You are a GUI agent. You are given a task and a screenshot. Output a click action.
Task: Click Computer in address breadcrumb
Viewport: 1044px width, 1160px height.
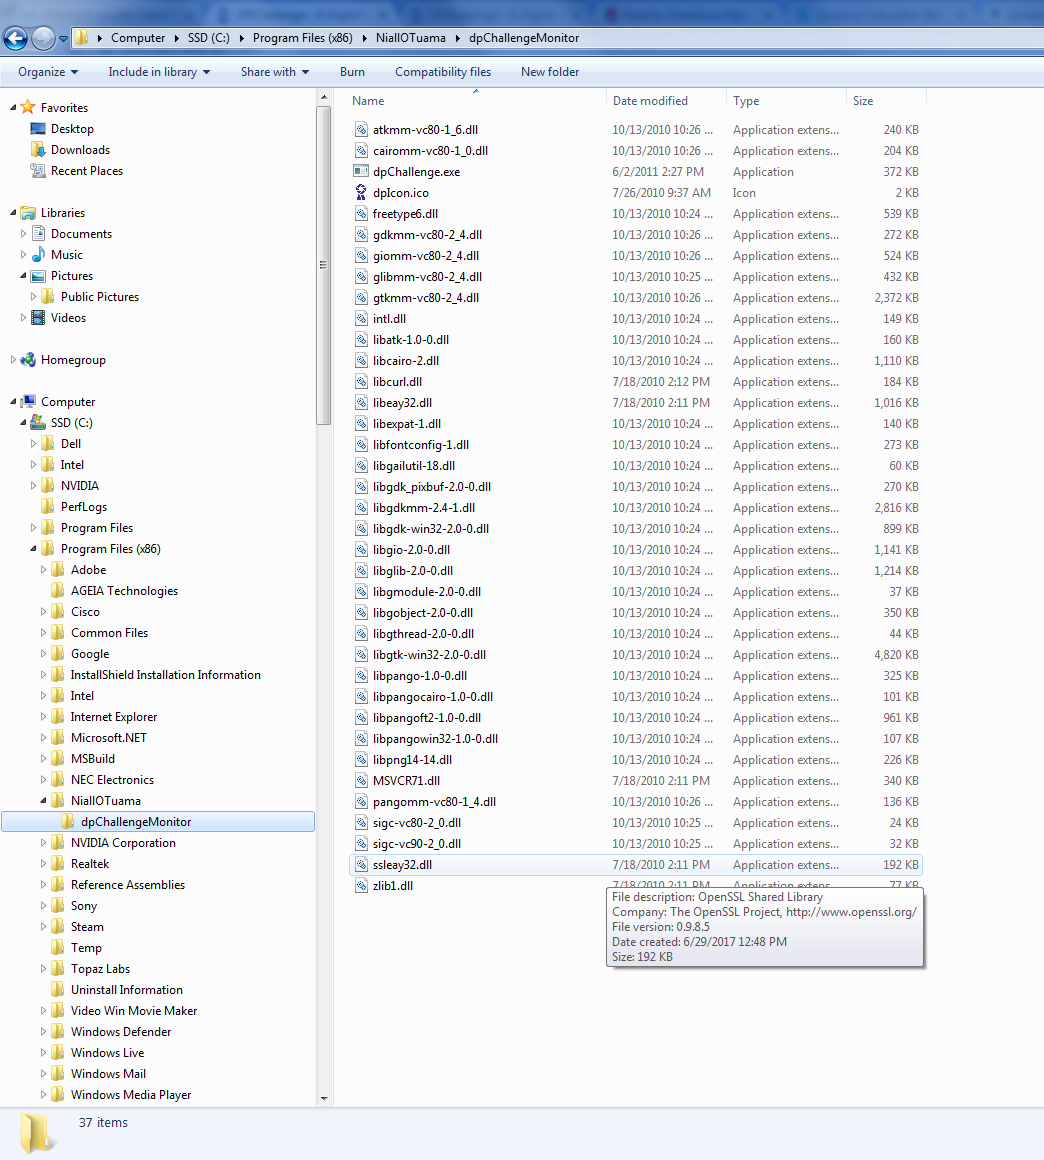(x=138, y=38)
